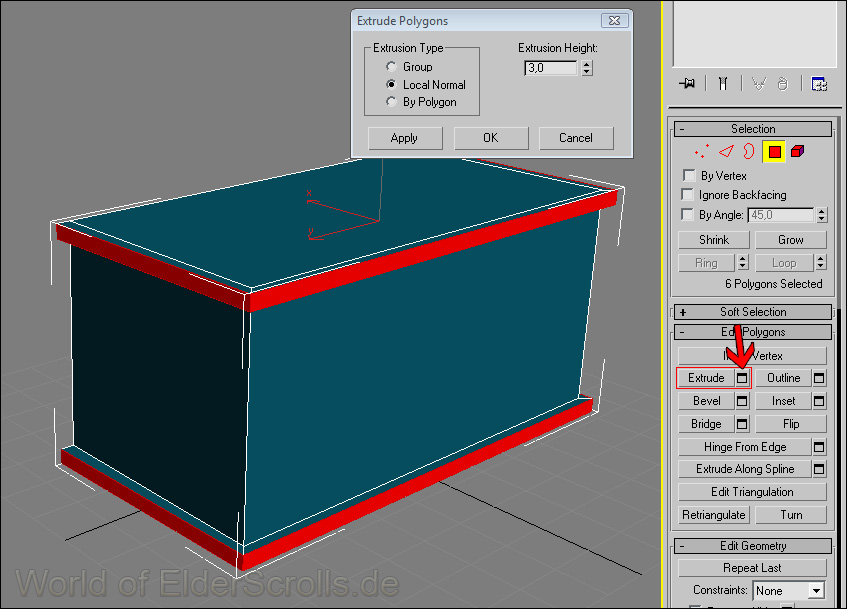
Task: Select Polygon sub-object mode icon
Action: tap(774, 152)
